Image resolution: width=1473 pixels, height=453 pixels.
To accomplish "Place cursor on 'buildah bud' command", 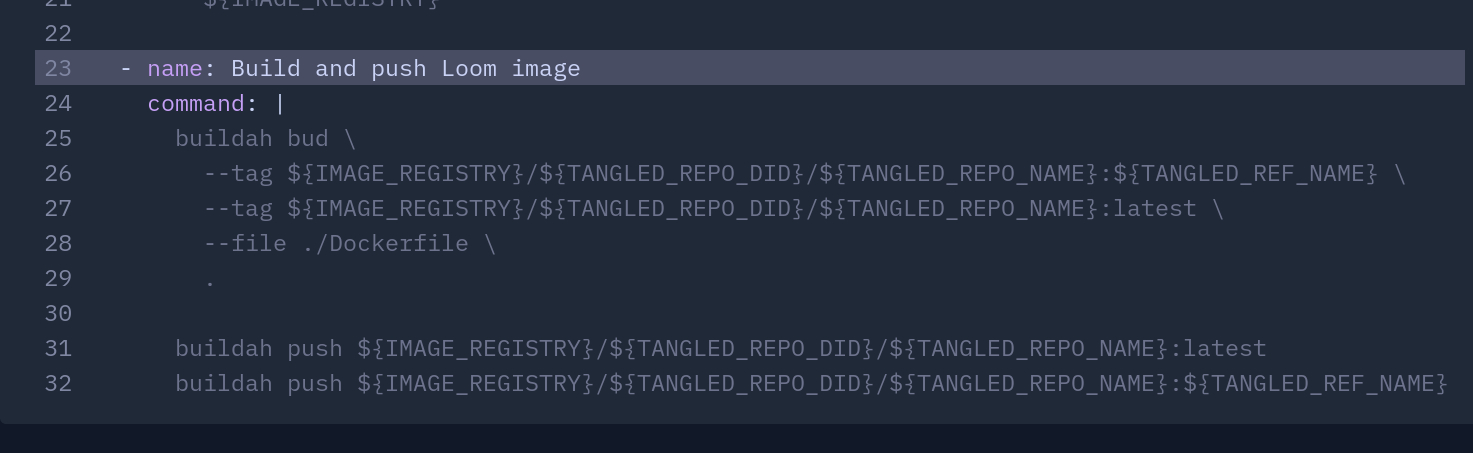I will 251,138.
